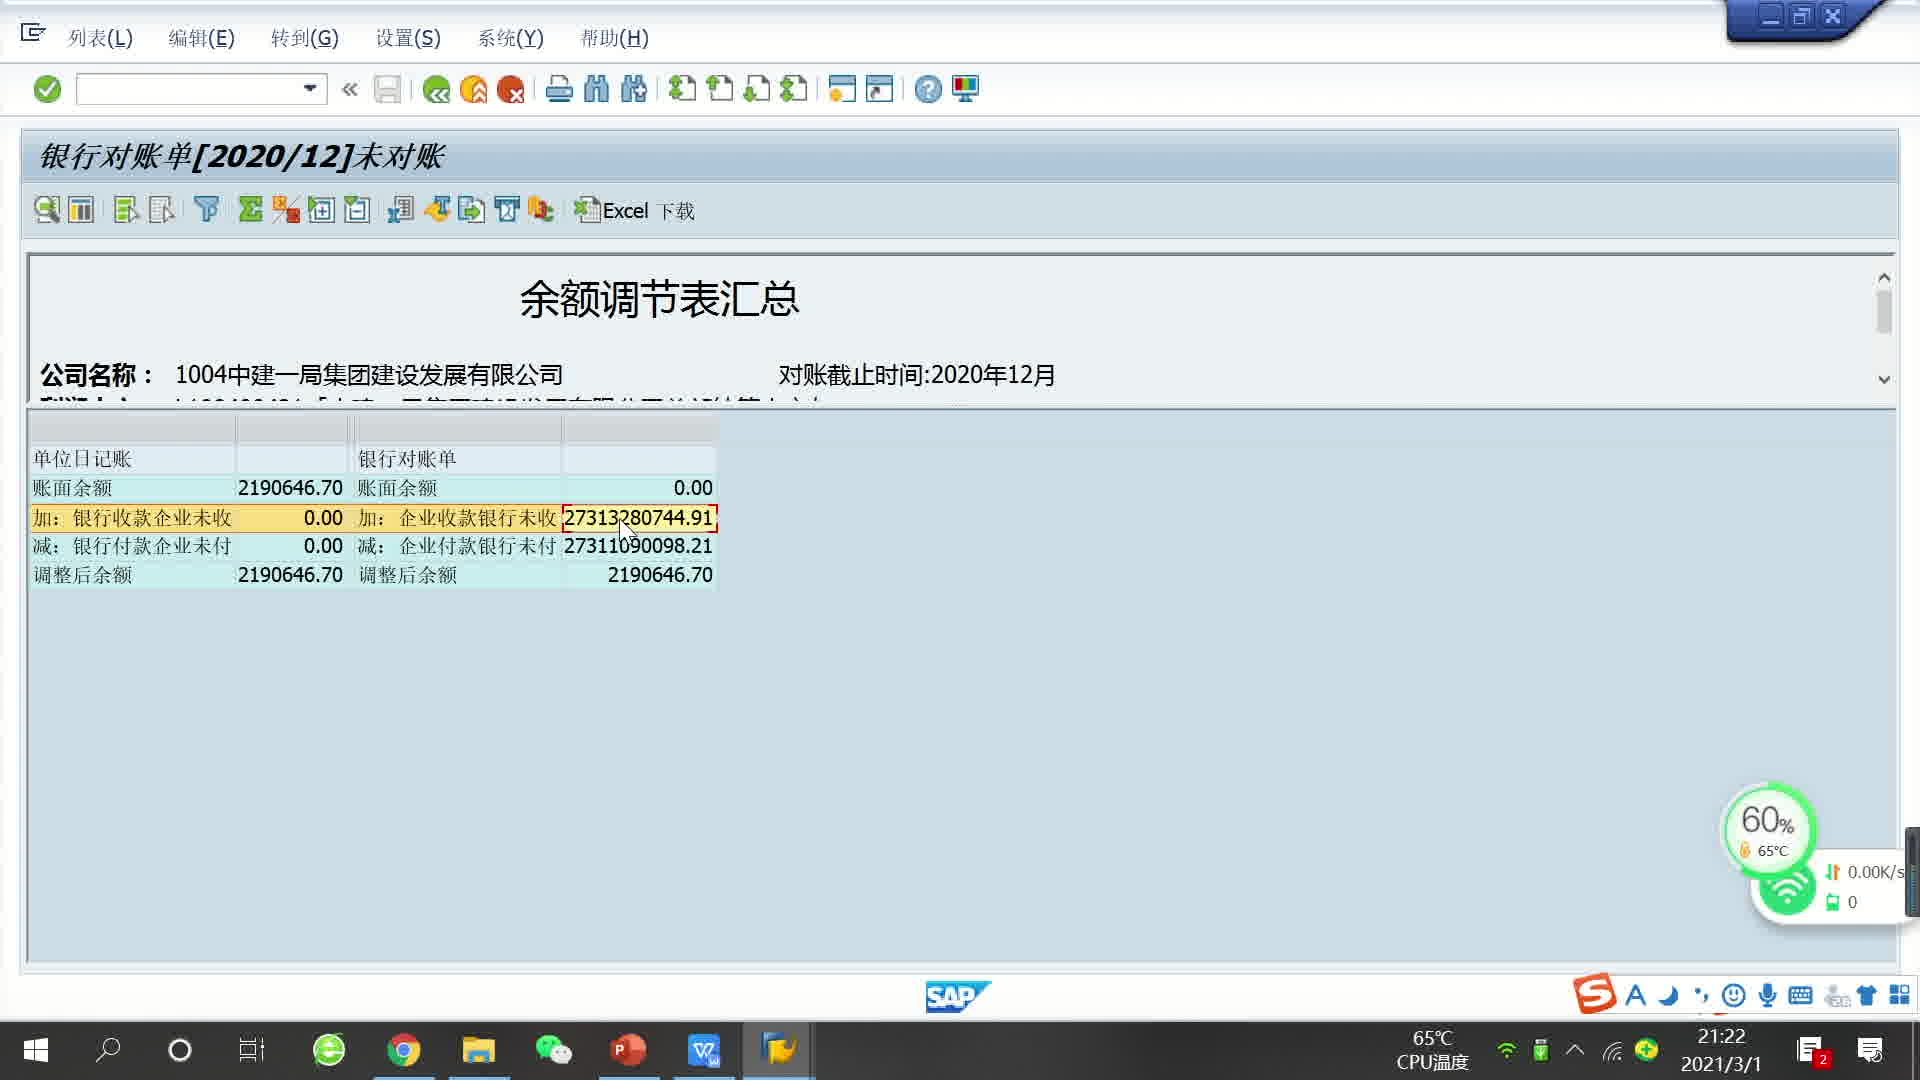Click the 60% performance monitor widget
Image resolution: width=1920 pixels, height=1080 pixels.
pyautogui.click(x=1768, y=829)
